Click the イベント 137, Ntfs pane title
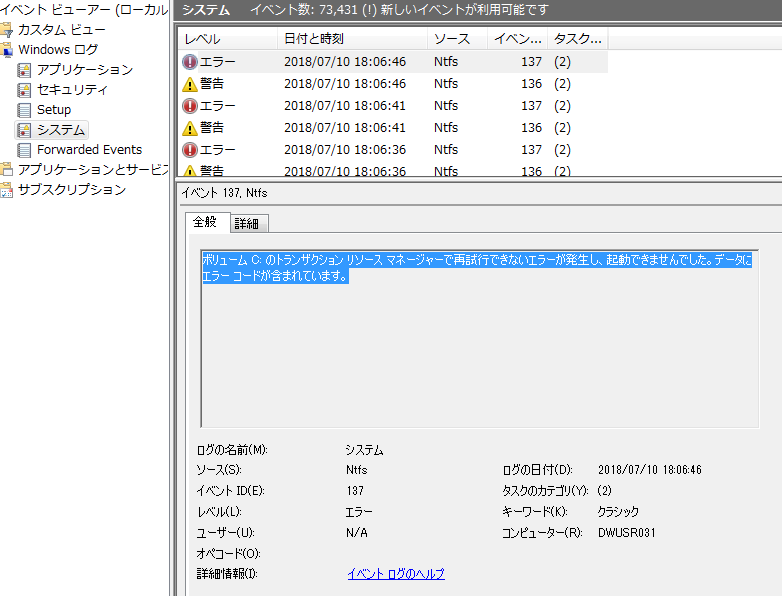Screen dimensions: 782x596 pos(224,193)
